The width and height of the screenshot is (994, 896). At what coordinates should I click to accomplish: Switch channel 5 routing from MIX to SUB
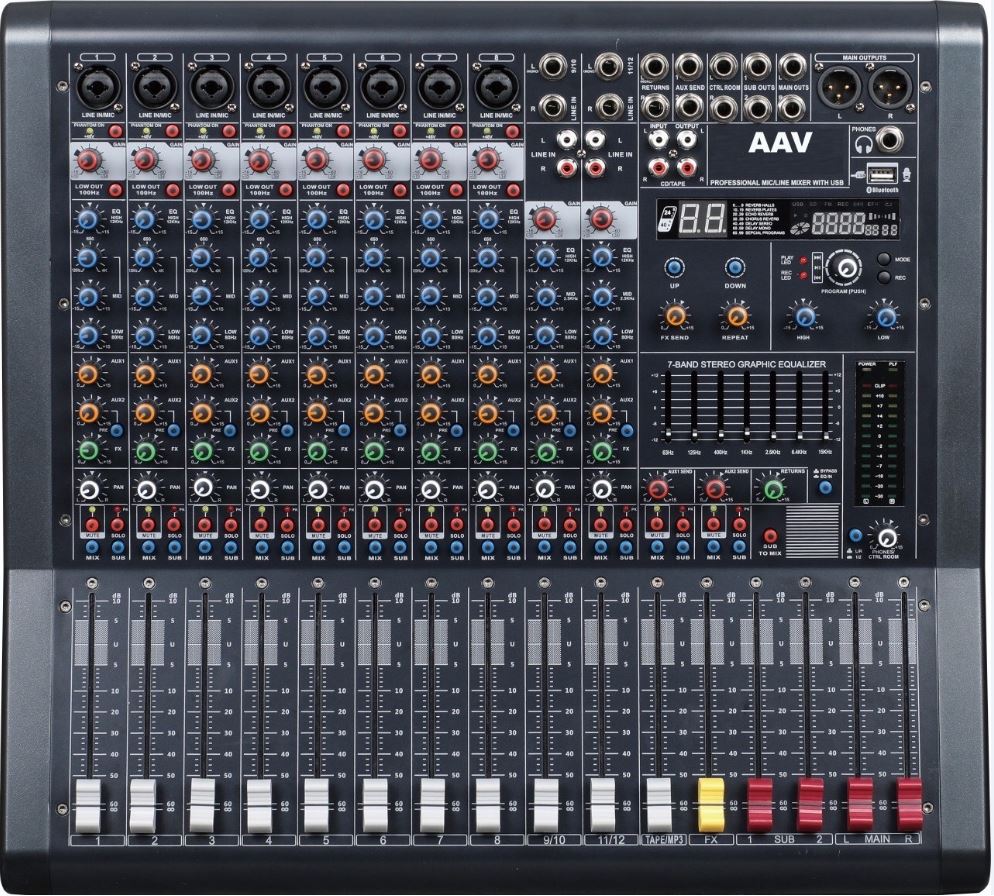tap(342, 547)
